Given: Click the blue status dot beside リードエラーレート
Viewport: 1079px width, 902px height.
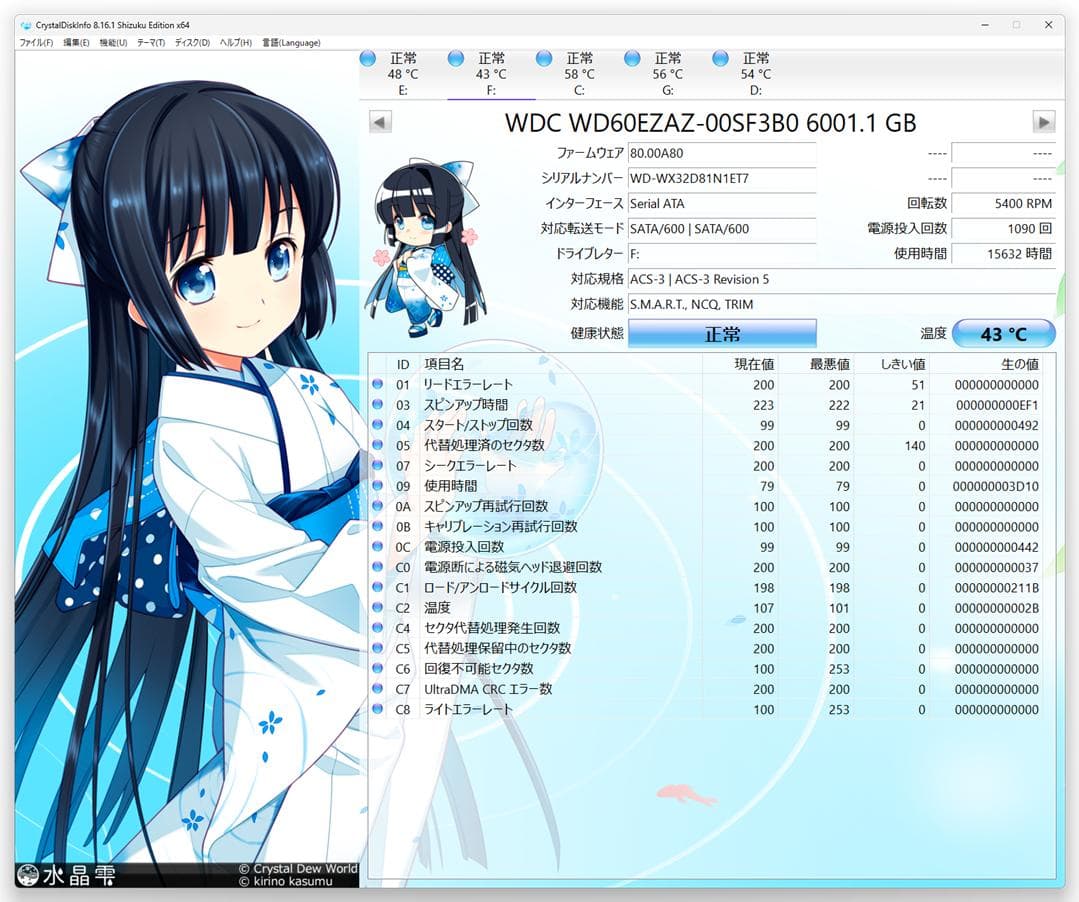Looking at the screenshot, I should [x=377, y=384].
